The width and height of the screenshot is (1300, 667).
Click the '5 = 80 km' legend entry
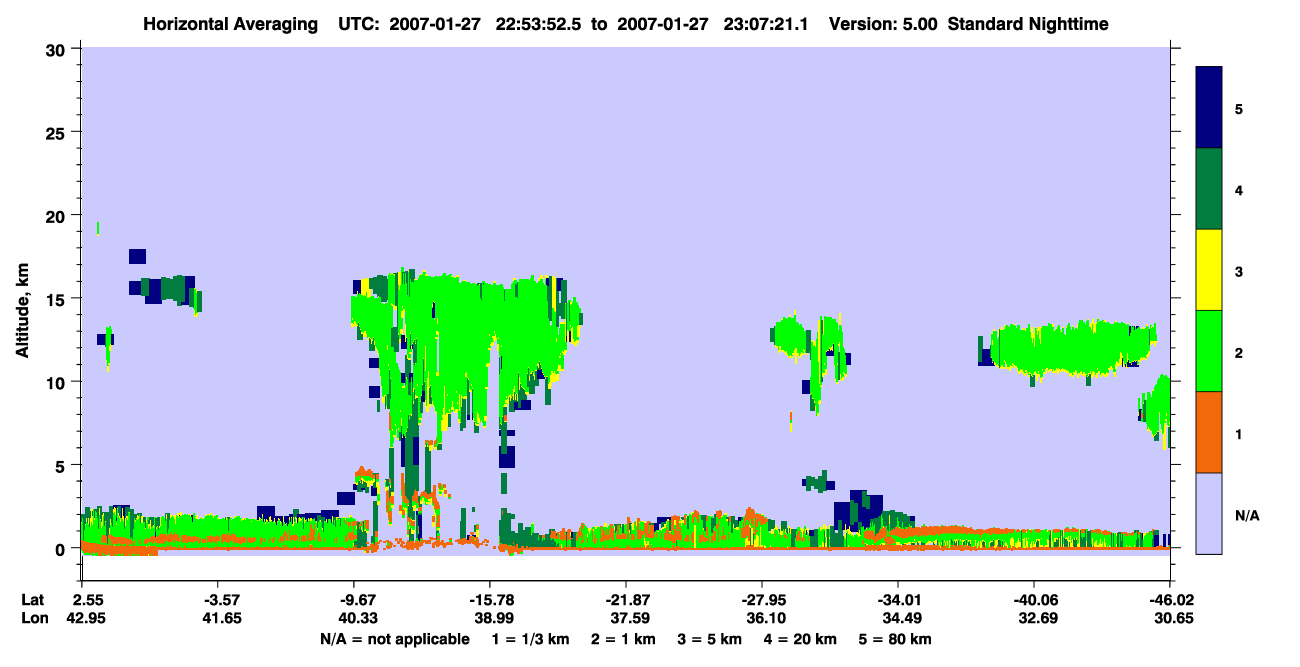897,639
